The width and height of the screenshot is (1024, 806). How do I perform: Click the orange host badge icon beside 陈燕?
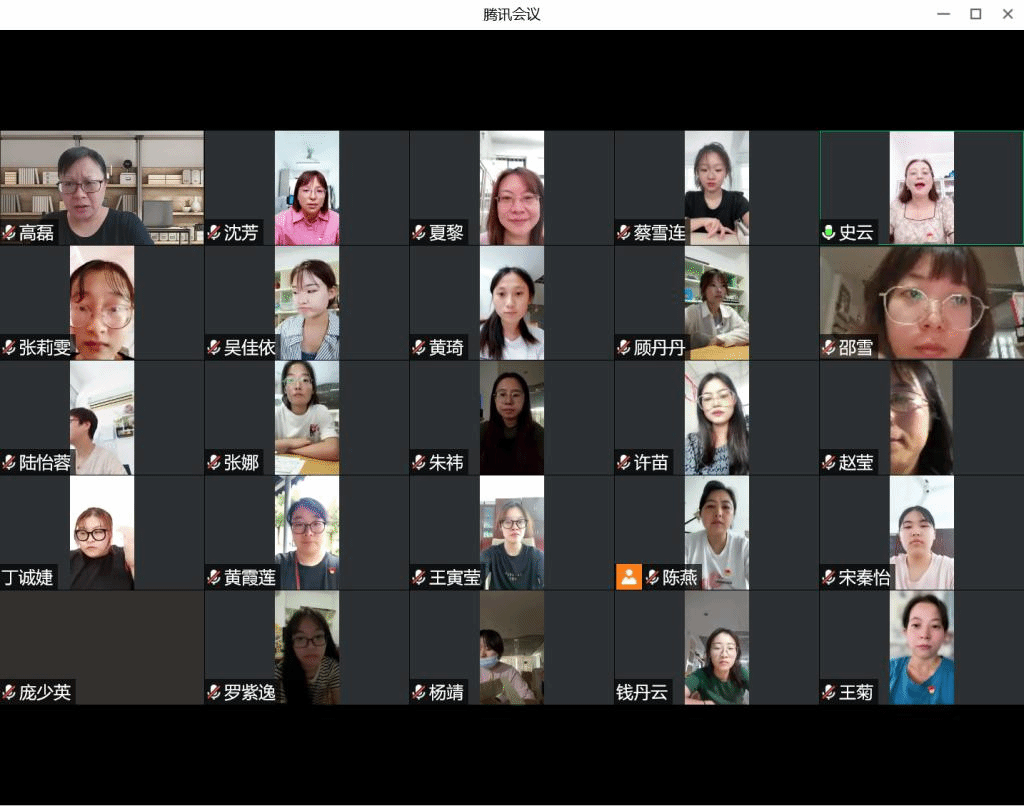pos(628,577)
